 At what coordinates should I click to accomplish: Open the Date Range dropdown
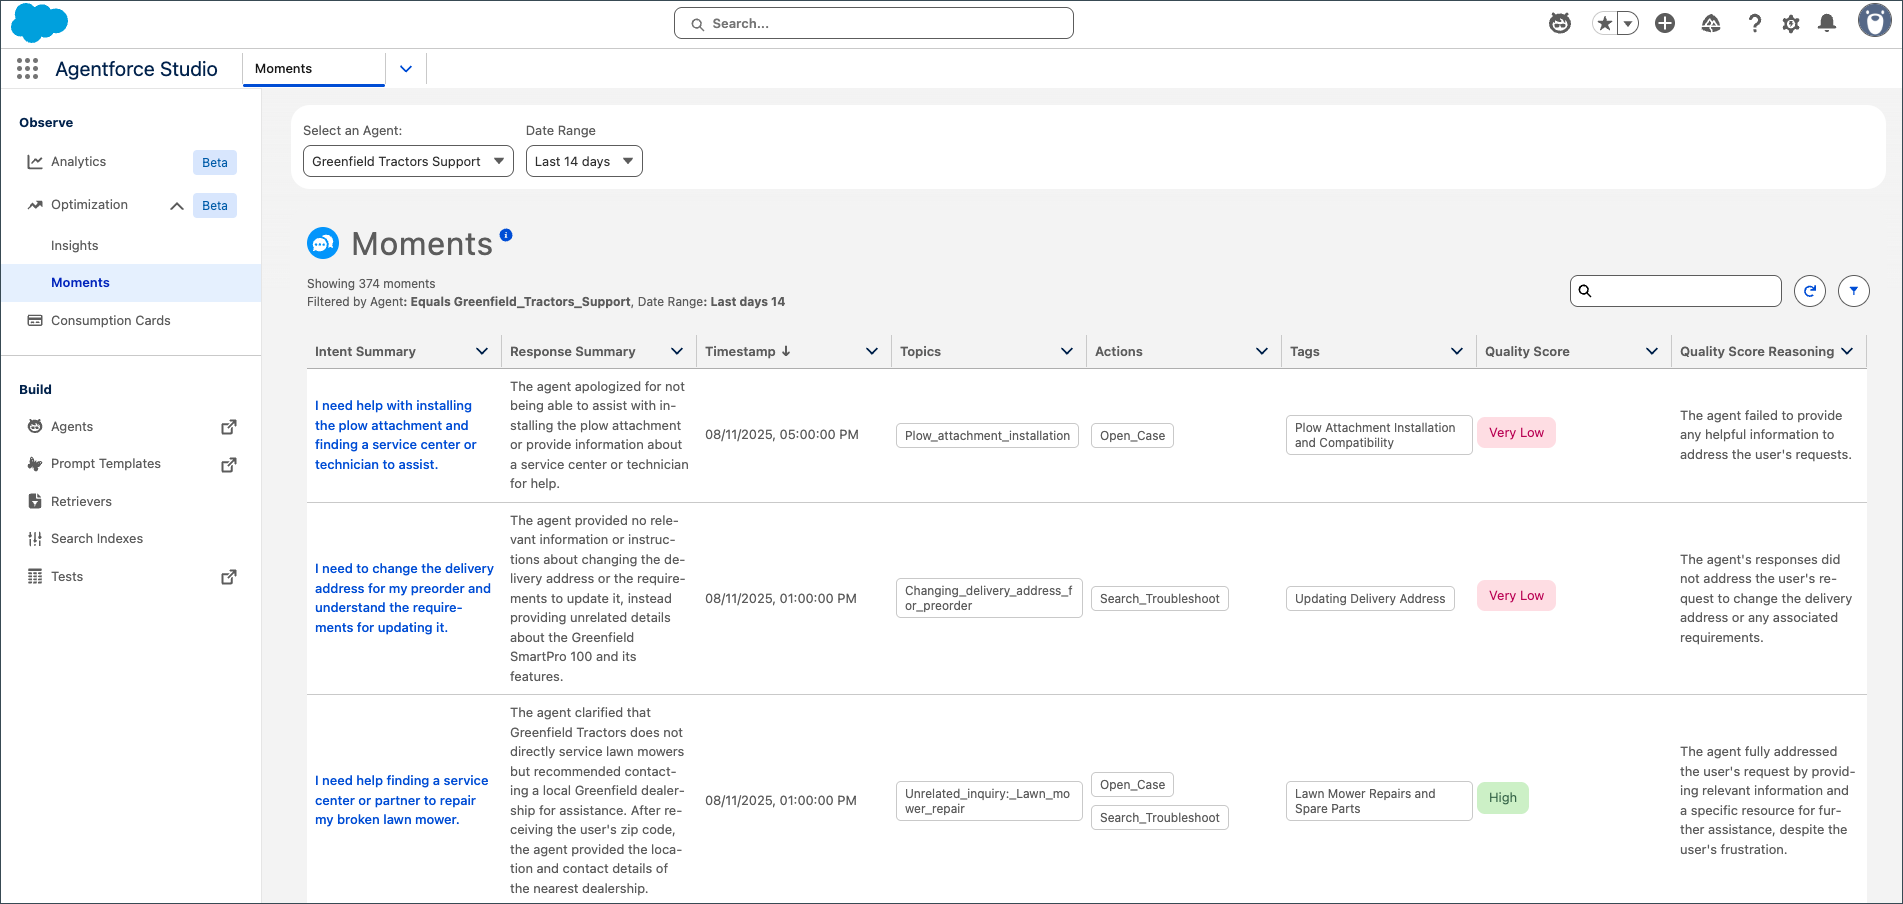(x=584, y=161)
